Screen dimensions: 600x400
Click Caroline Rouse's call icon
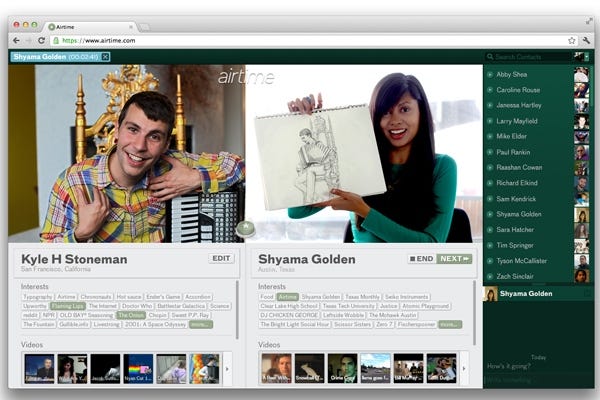(x=490, y=90)
